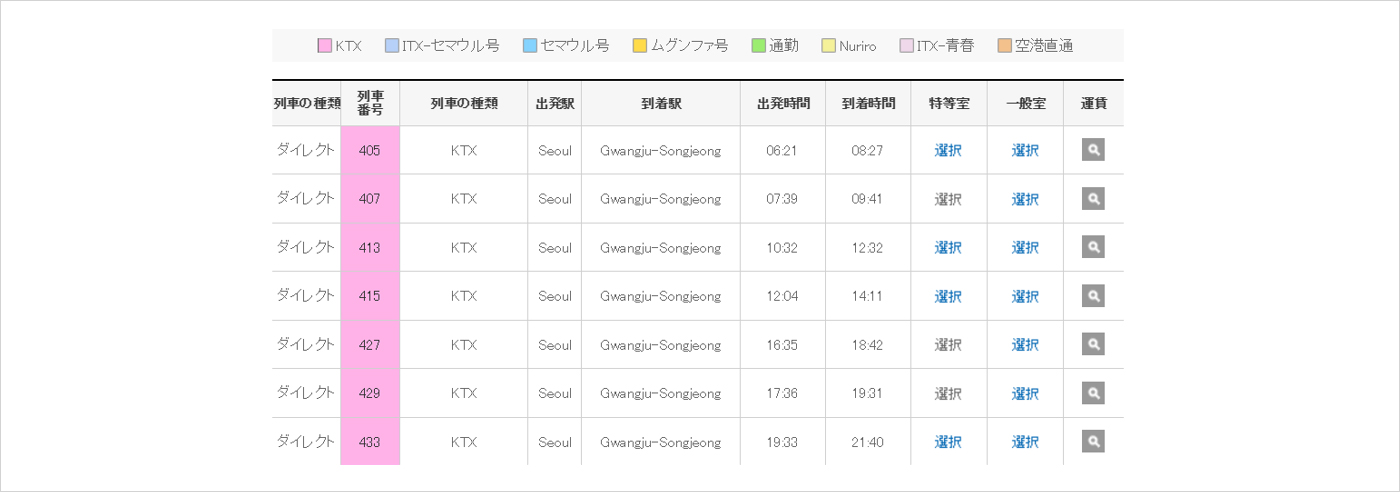Screen dimensions: 1400x492
Task: Open fare lookup icon for train 433
Action: click(1093, 441)
